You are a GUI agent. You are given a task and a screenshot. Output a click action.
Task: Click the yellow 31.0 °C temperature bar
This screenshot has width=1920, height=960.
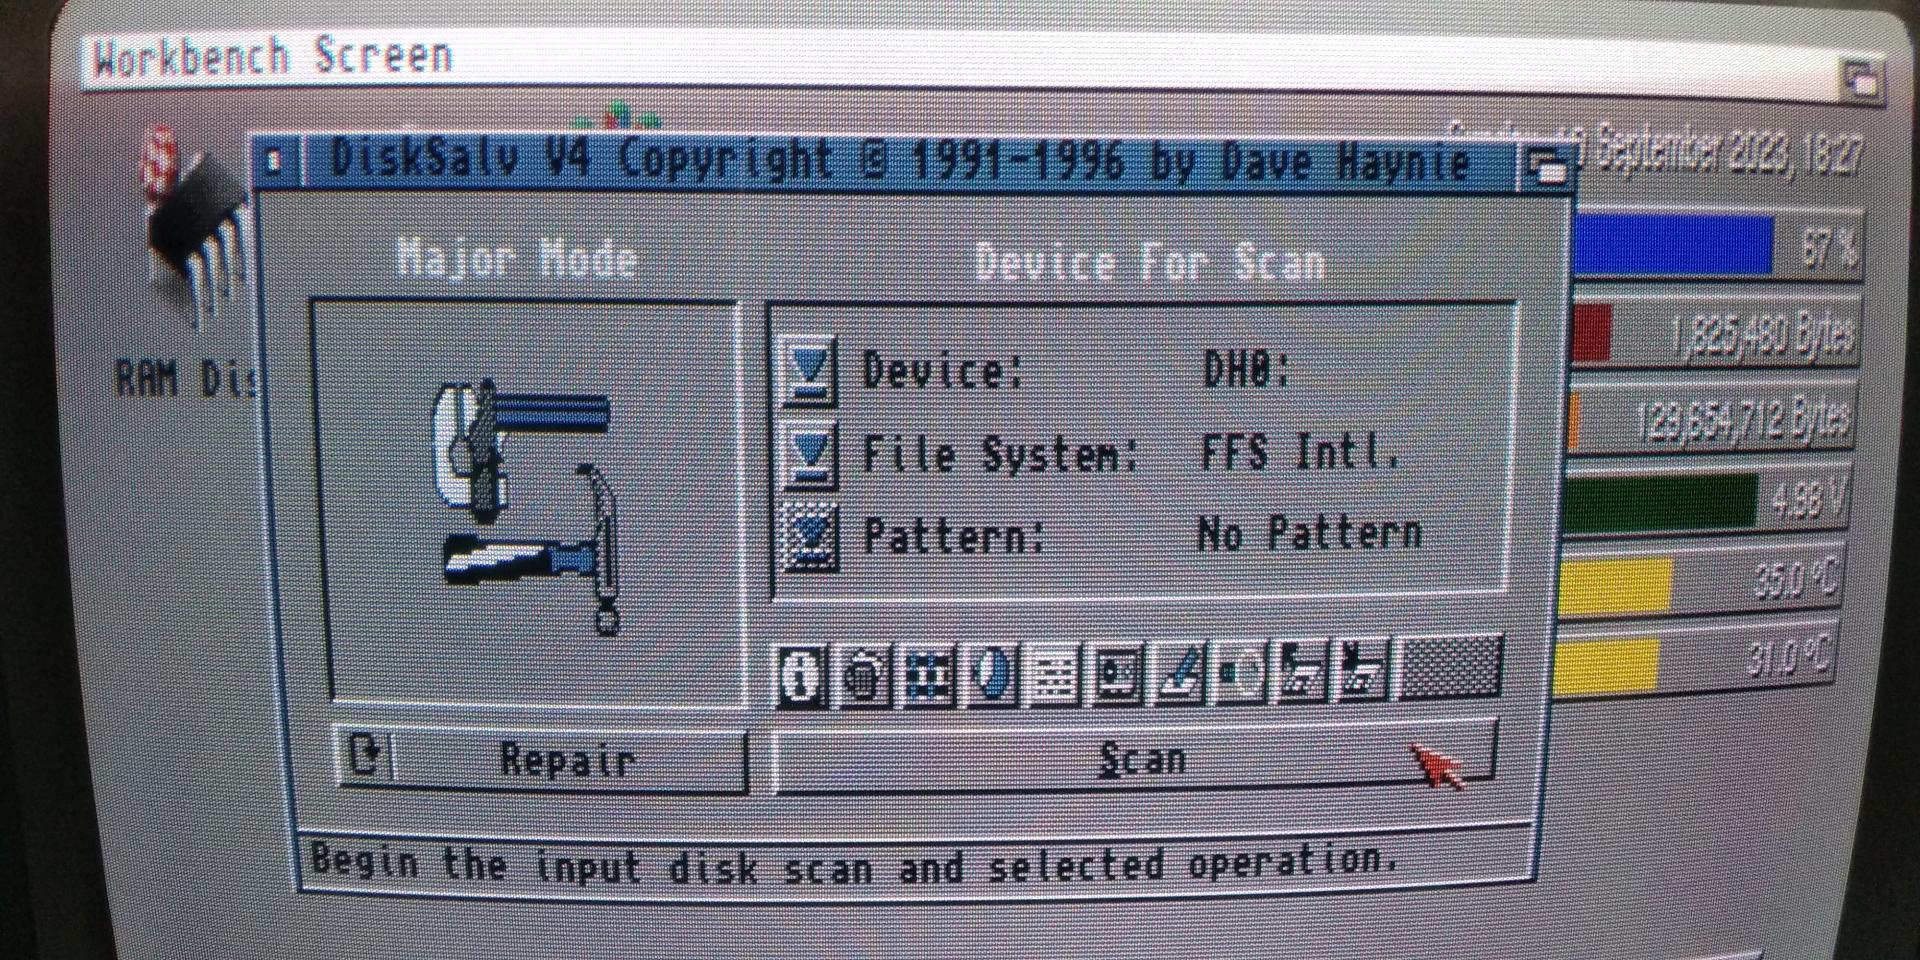(1604, 665)
